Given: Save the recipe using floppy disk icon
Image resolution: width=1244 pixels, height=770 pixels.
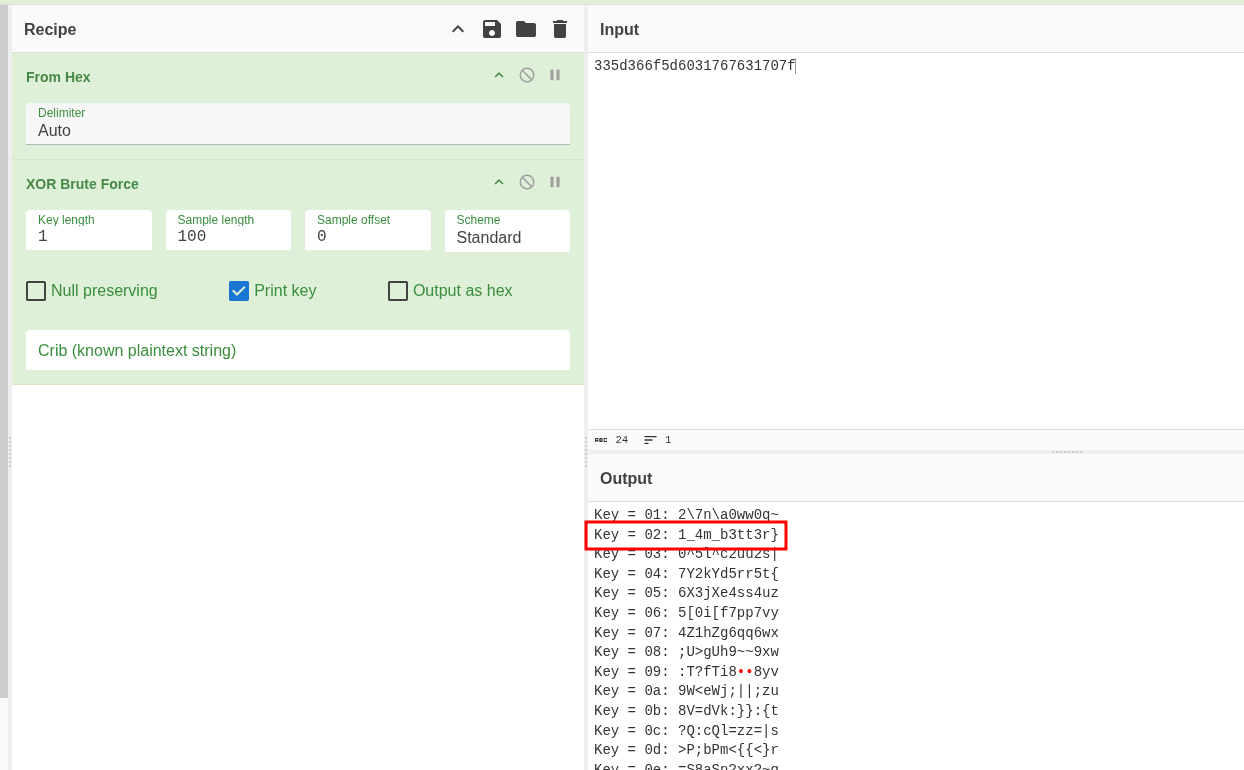Looking at the screenshot, I should coord(492,29).
